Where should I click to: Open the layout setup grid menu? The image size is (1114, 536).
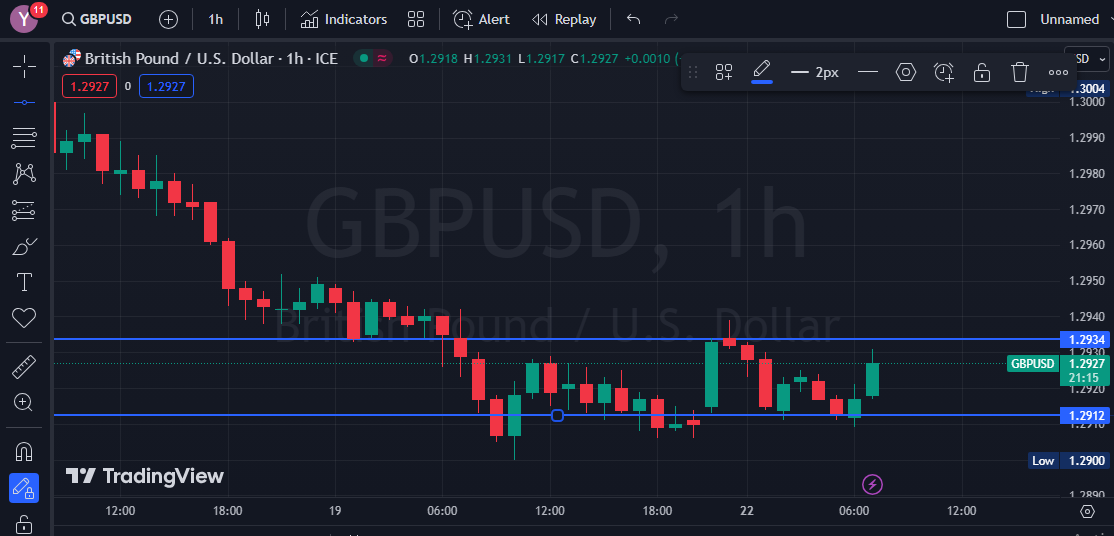pyautogui.click(x=416, y=19)
